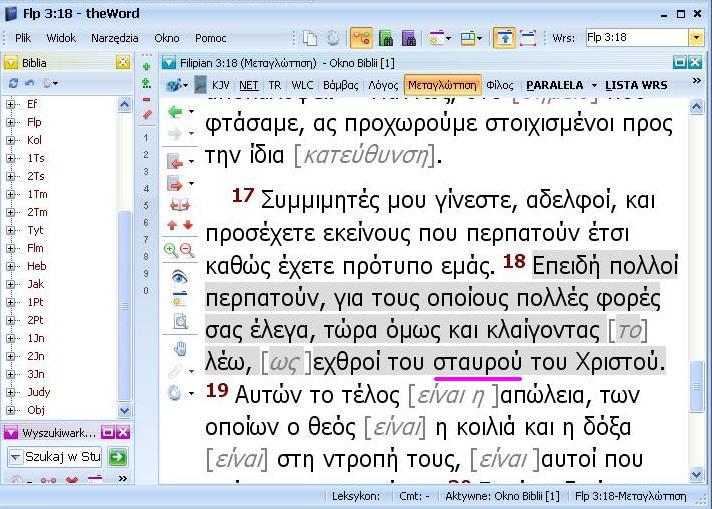Click the copy pages icon in top toolbar
Viewport: 712px width, 509px height.
click(310, 38)
